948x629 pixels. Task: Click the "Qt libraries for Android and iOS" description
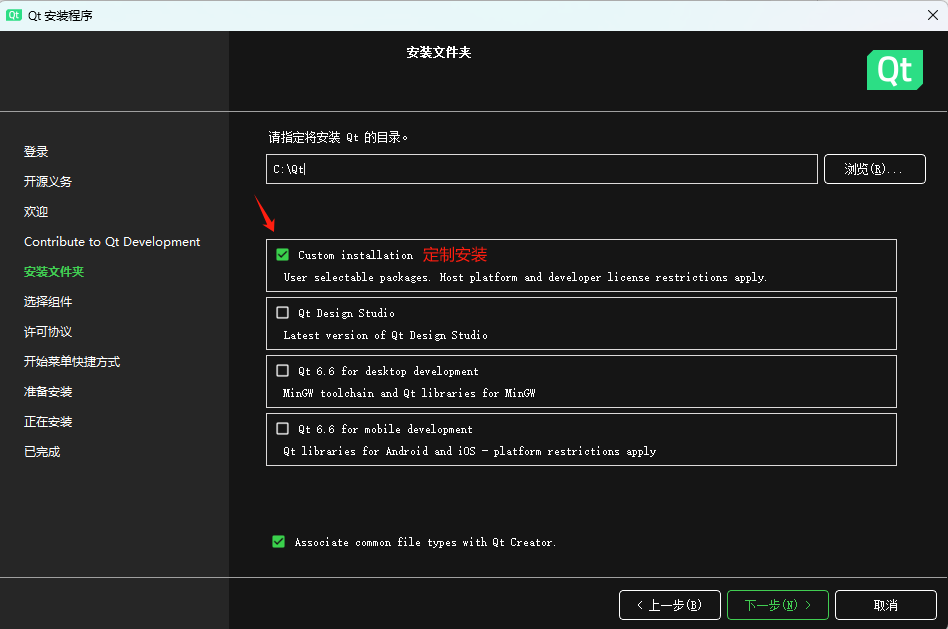(x=470, y=451)
